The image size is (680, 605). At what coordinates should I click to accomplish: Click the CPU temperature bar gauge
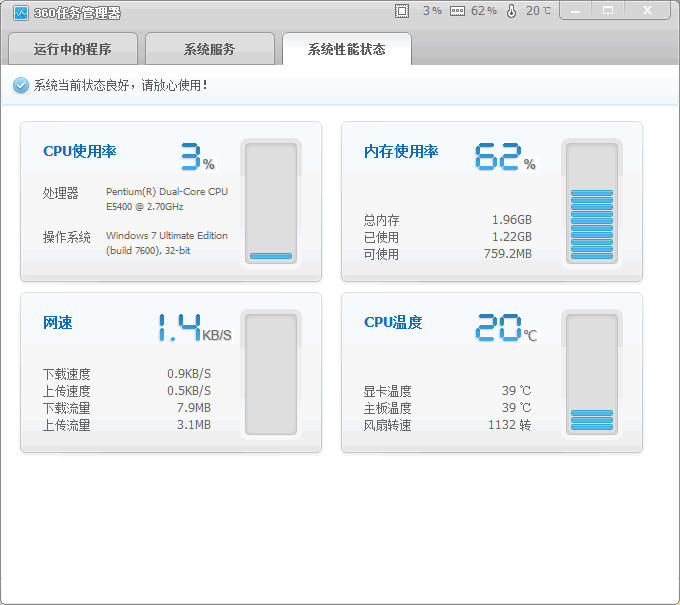(x=591, y=375)
